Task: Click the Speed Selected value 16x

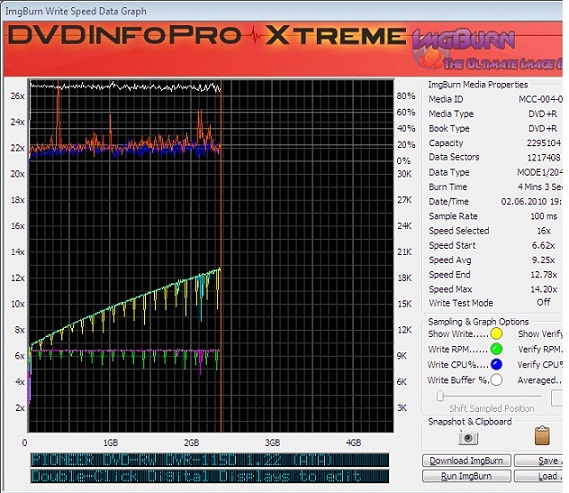Action: pos(544,231)
